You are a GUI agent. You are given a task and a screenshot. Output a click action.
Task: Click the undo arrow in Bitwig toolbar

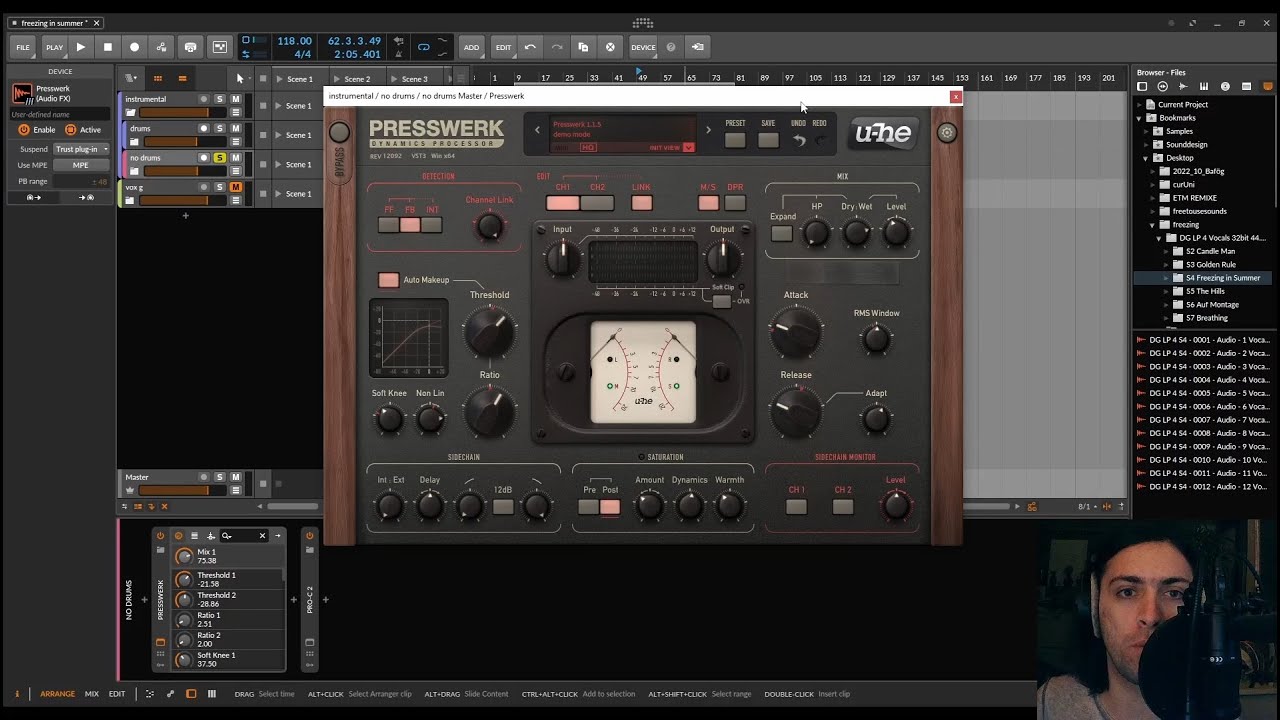[x=530, y=47]
